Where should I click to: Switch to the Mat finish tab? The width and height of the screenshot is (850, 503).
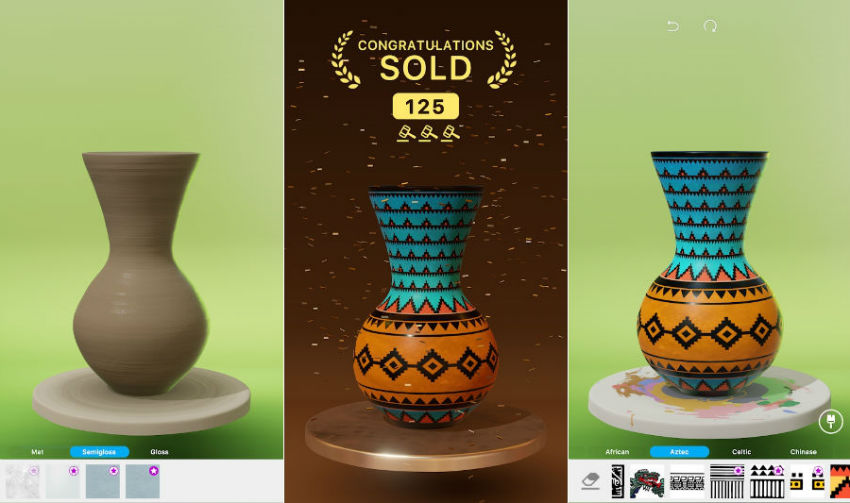[x=37, y=452]
